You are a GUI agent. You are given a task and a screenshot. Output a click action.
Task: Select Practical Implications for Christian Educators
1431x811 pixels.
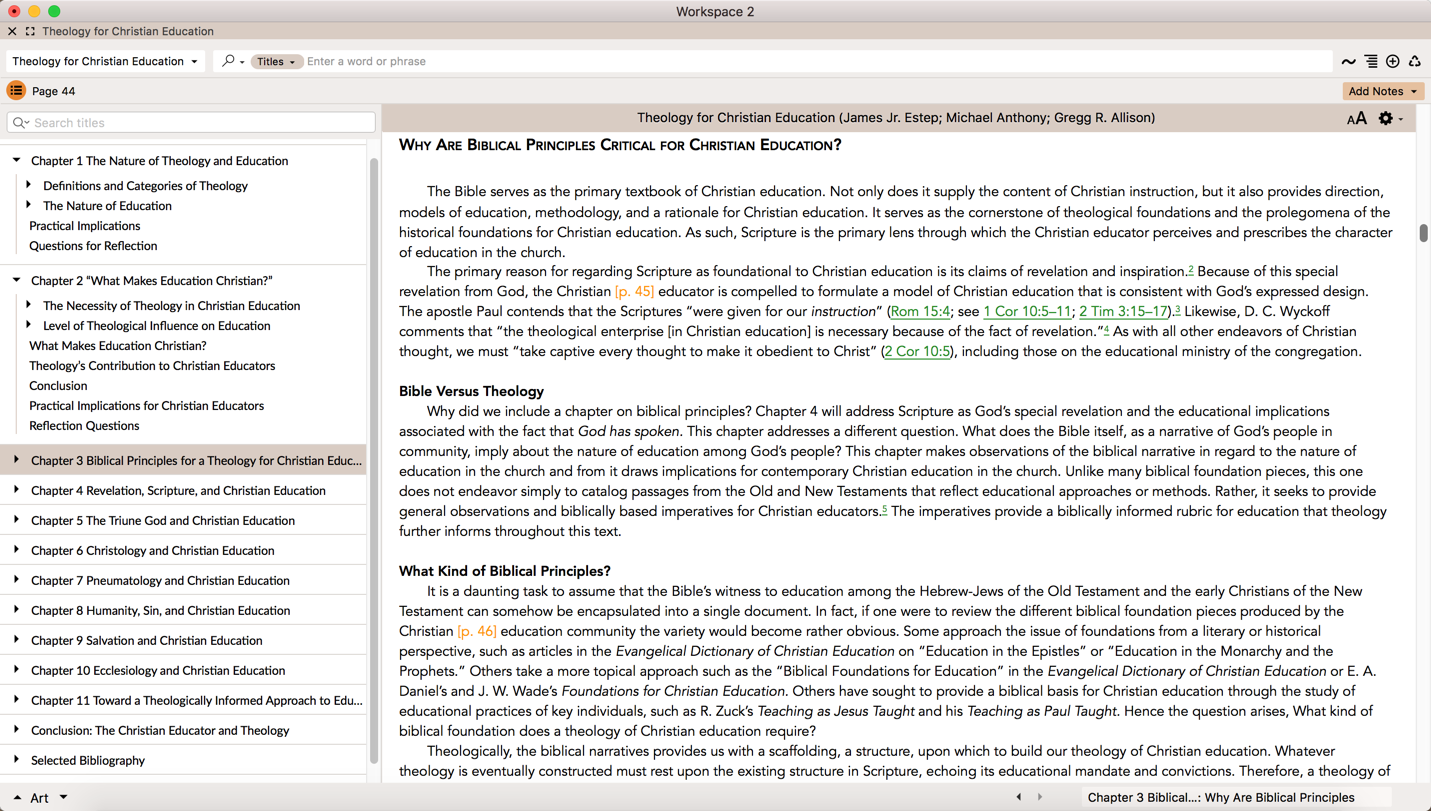(x=147, y=406)
